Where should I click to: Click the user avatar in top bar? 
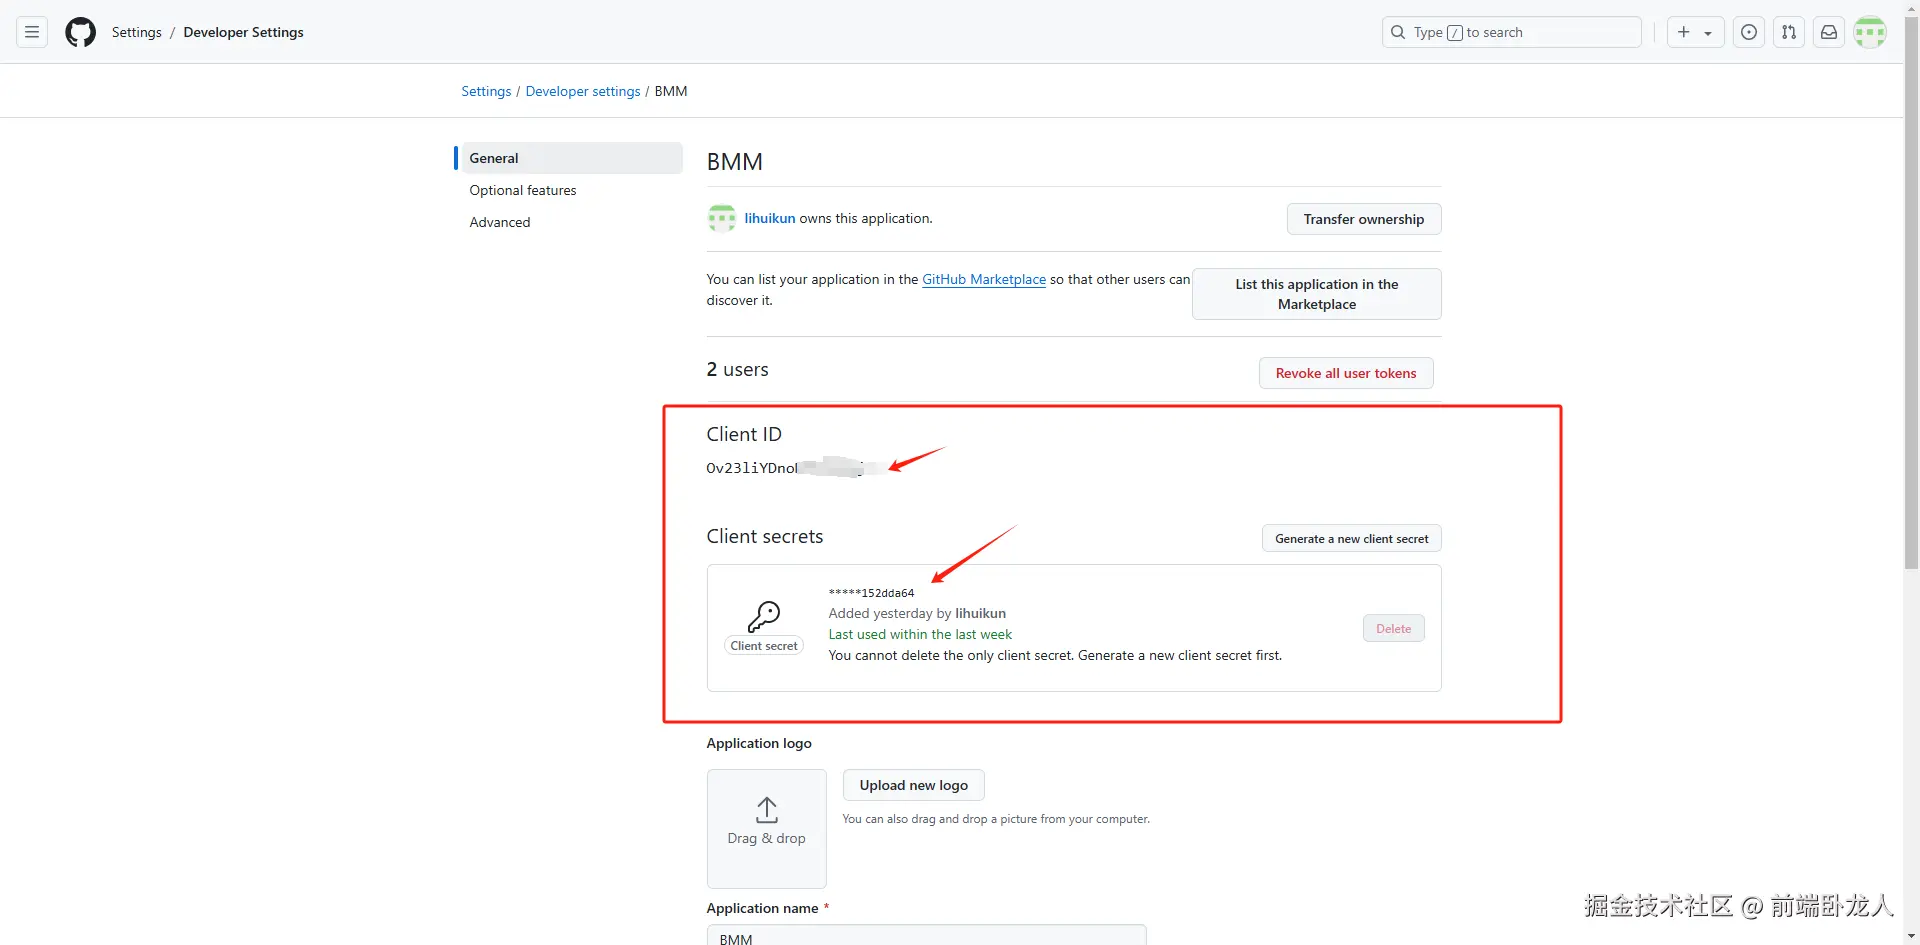click(1870, 32)
